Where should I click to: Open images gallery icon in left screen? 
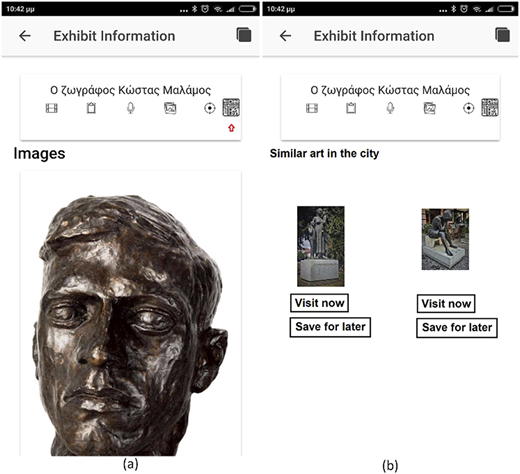(170, 108)
